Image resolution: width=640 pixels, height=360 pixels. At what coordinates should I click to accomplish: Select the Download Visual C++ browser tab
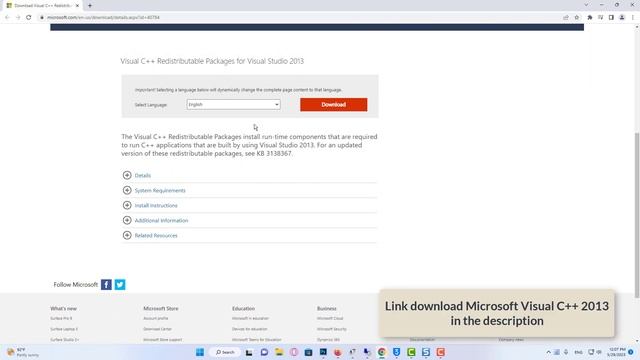click(x=43, y=6)
